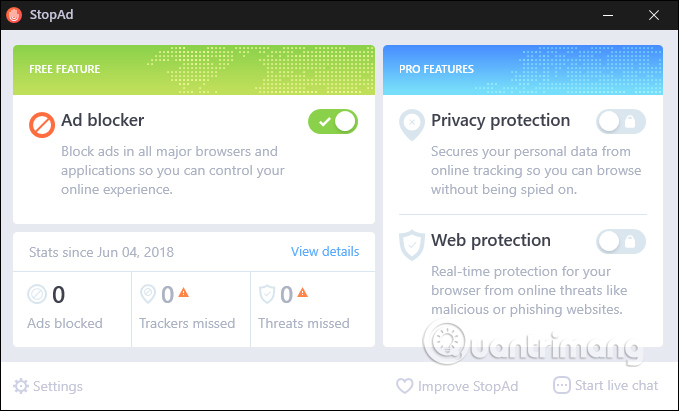Start live chat session
Screen dimensions: 679x411
point(606,386)
